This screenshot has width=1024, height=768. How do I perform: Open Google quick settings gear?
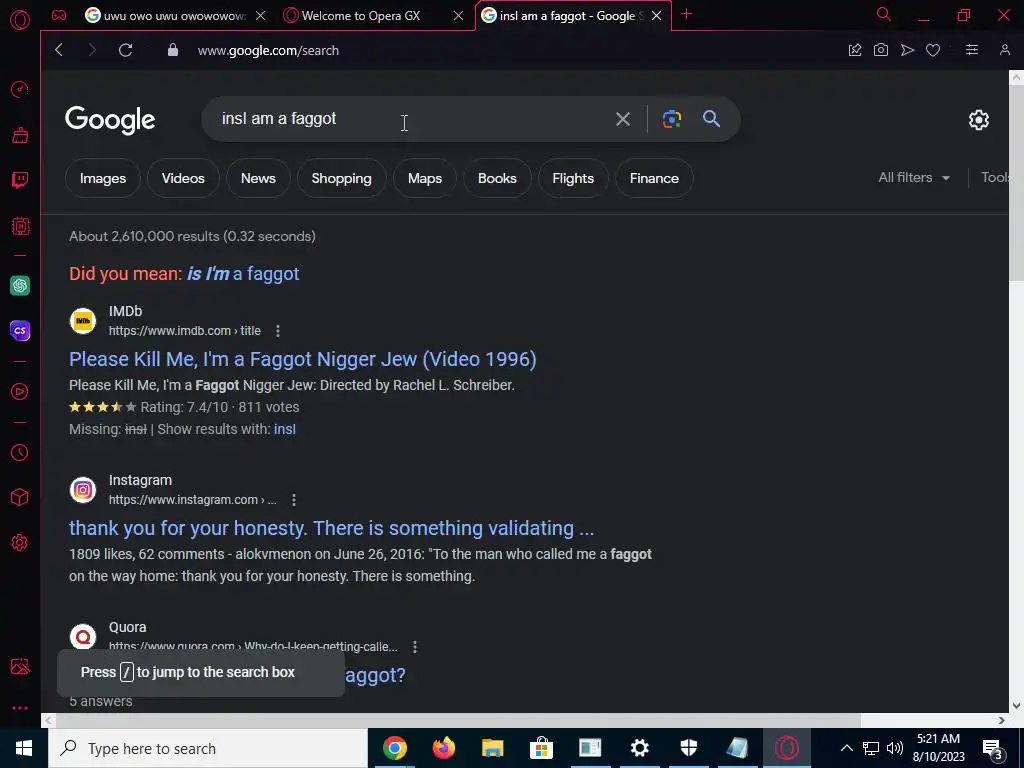[978, 120]
